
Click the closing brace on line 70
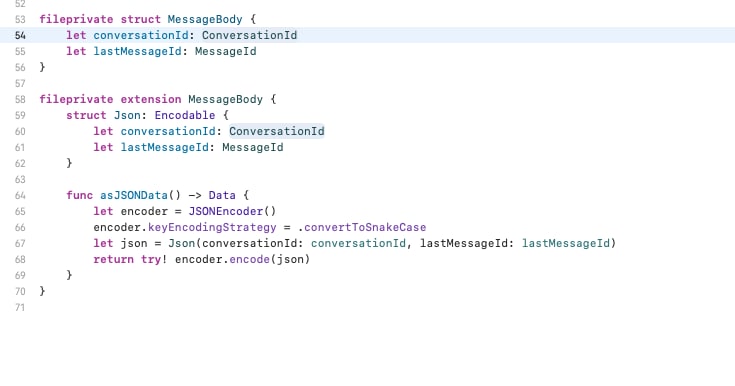click(x=42, y=291)
